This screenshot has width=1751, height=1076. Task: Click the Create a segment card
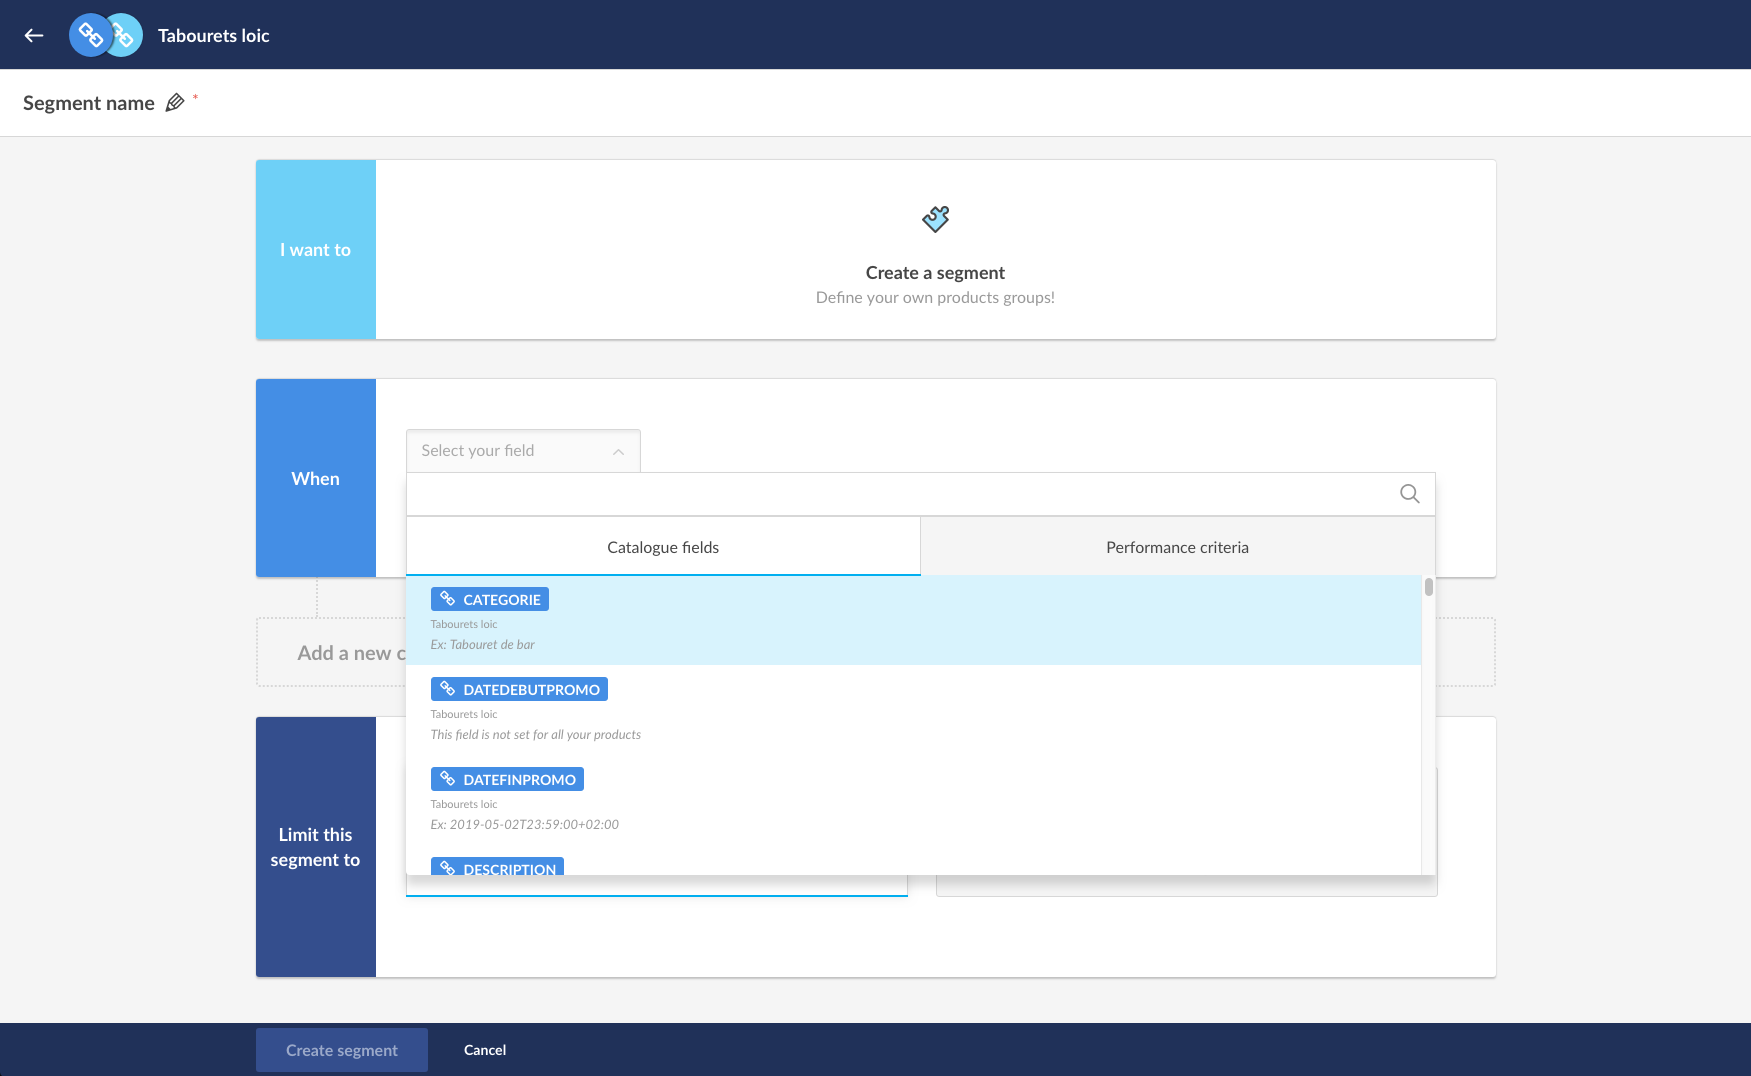[935, 250]
